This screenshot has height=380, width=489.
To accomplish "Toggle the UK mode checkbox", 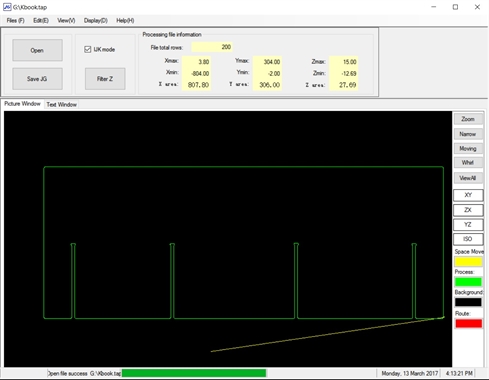I will 88,49.
